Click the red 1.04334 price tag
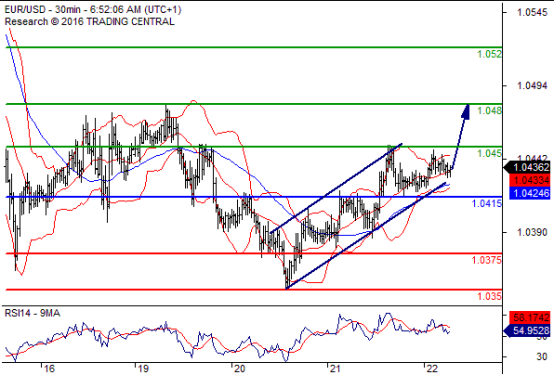 pyautogui.click(x=530, y=180)
